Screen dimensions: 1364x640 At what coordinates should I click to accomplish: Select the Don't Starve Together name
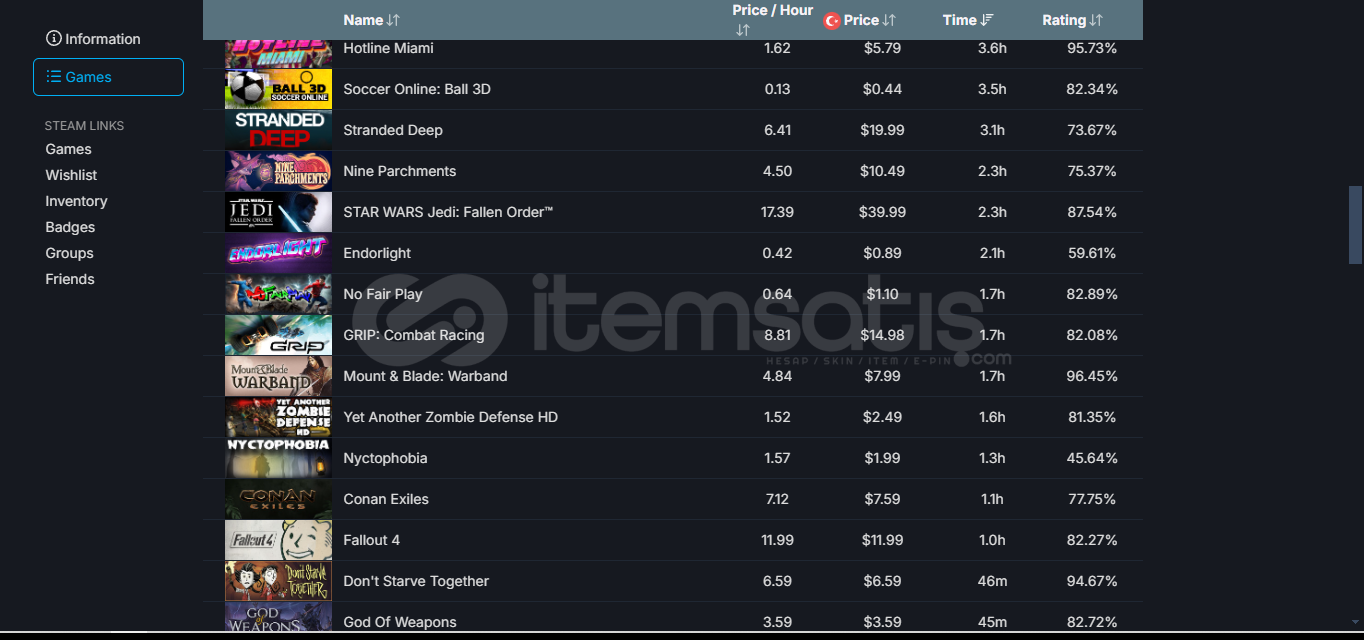(416, 581)
